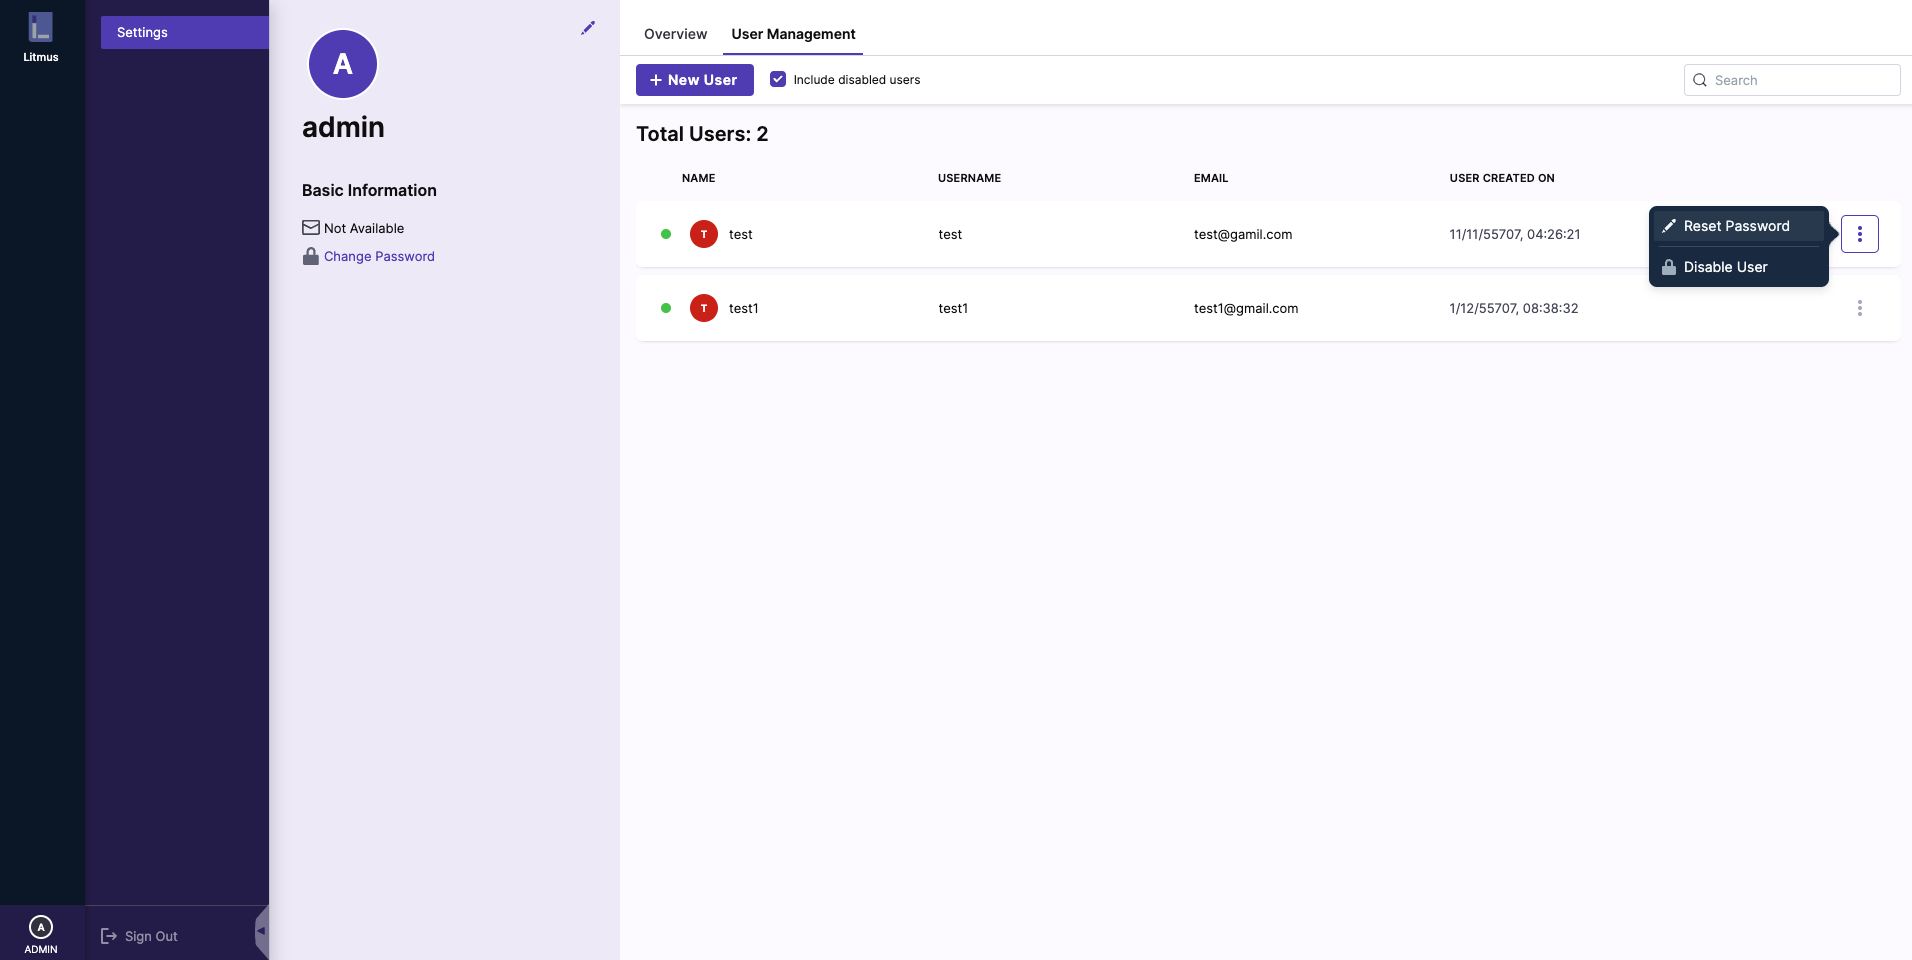This screenshot has width=1912, height=960.
Task: Select Disable User in the popup menu
Action: click(x=1725, y=267)
